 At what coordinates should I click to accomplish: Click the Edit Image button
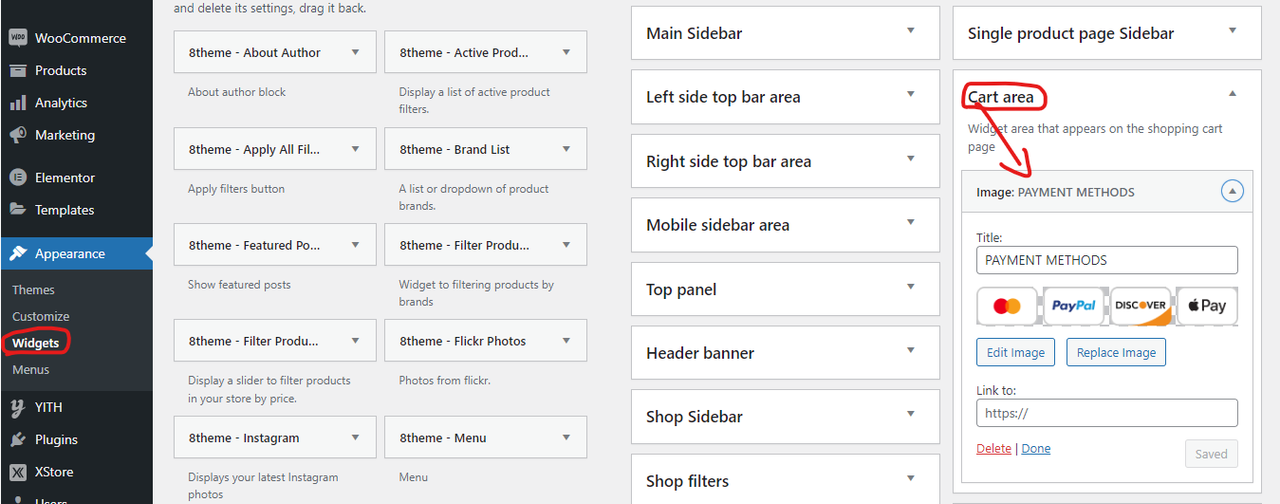click(x=1016, y=352)
